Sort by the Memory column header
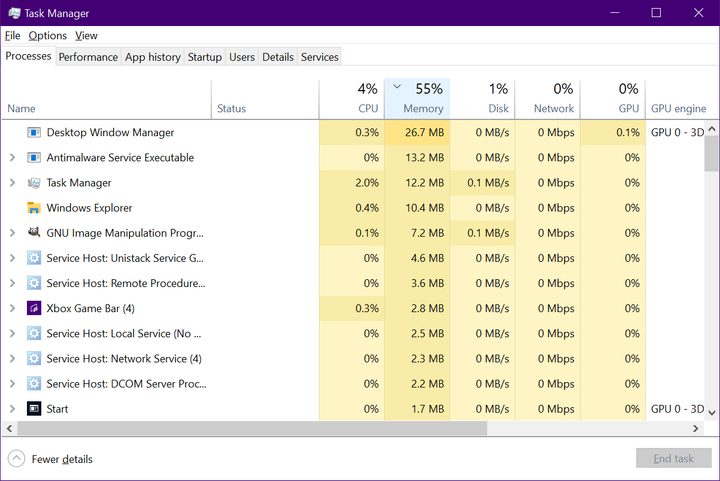The image size is (720, 481). pyautogui.click(x=417, y=100)
